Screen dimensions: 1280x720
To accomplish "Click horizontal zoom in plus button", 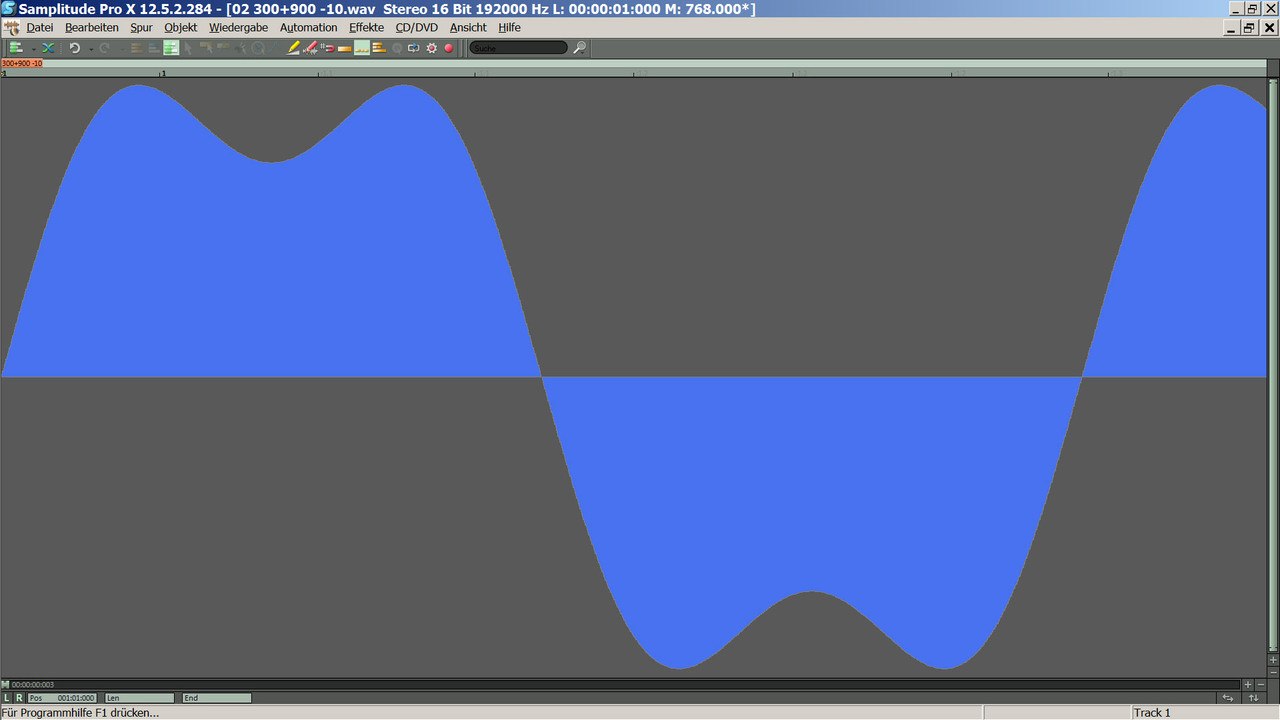I will tap(1248, 685).
